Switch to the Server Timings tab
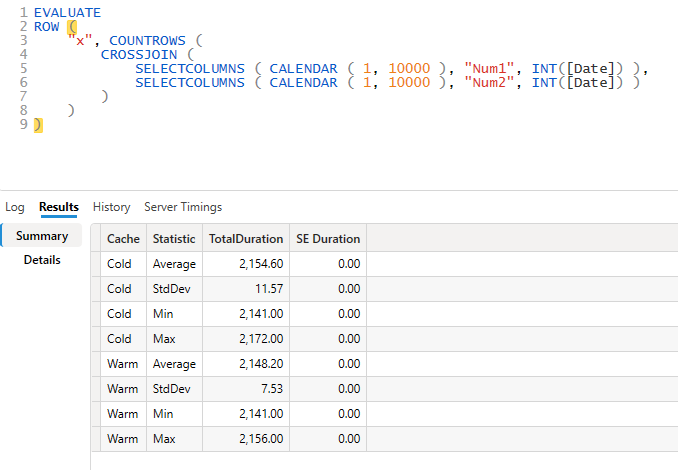678x470 pixels. (183, 207)
